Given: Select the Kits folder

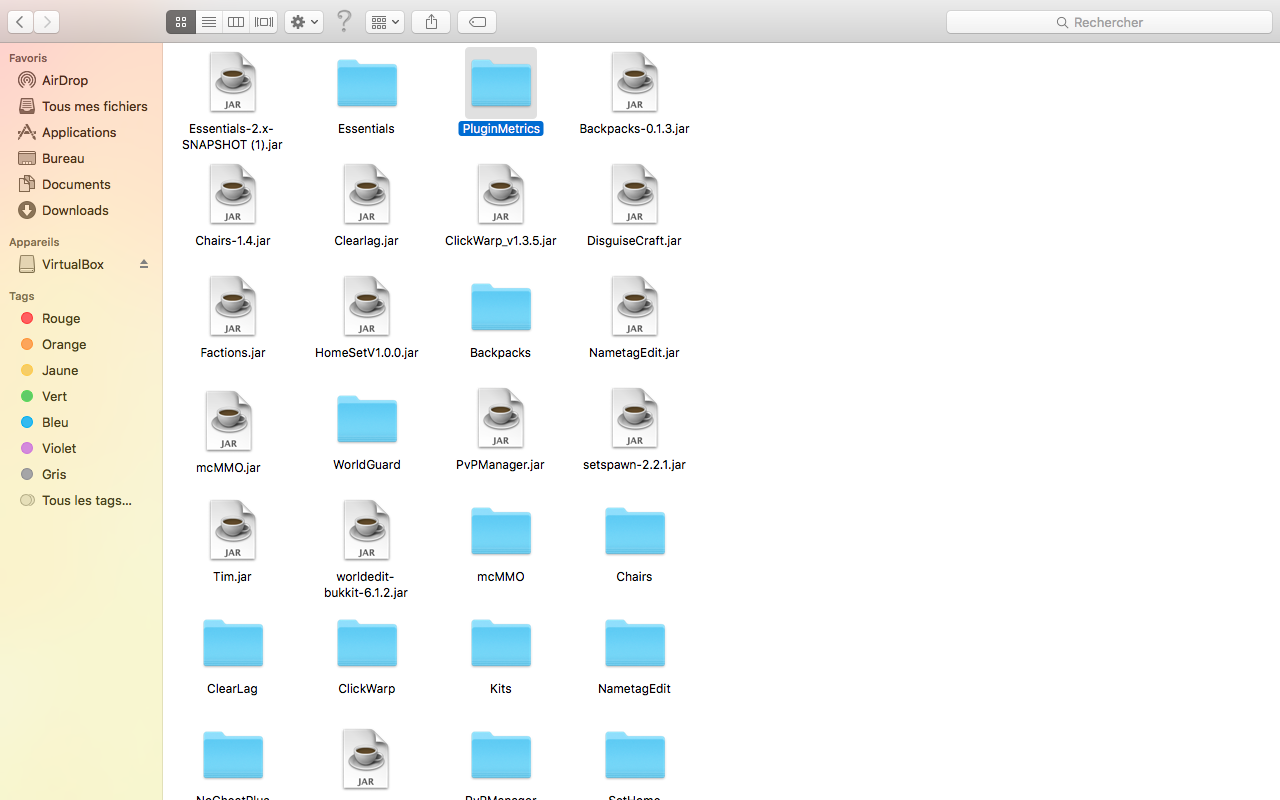Looking at the screenshot, I should coord(501,643).
